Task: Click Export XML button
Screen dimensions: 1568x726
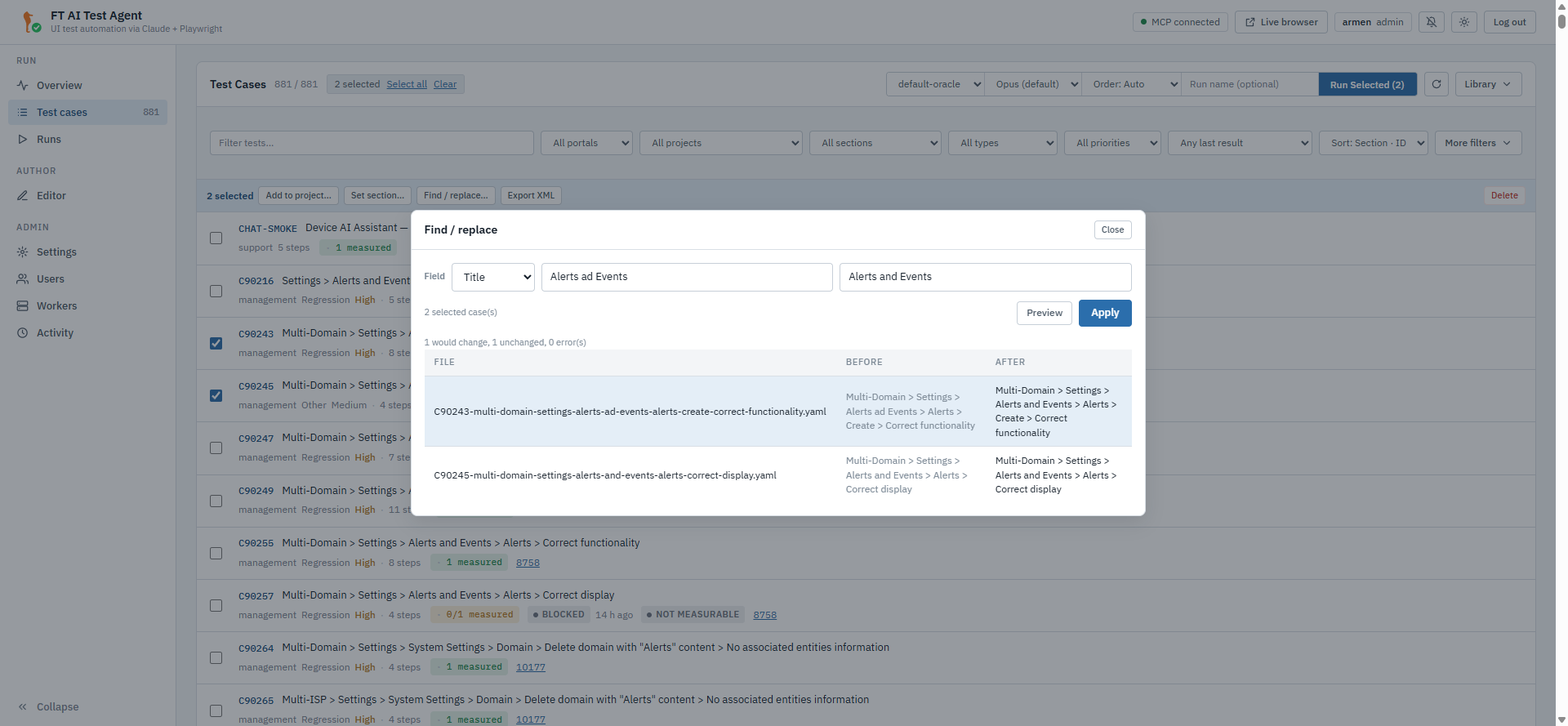Action: tap(531, 196)
